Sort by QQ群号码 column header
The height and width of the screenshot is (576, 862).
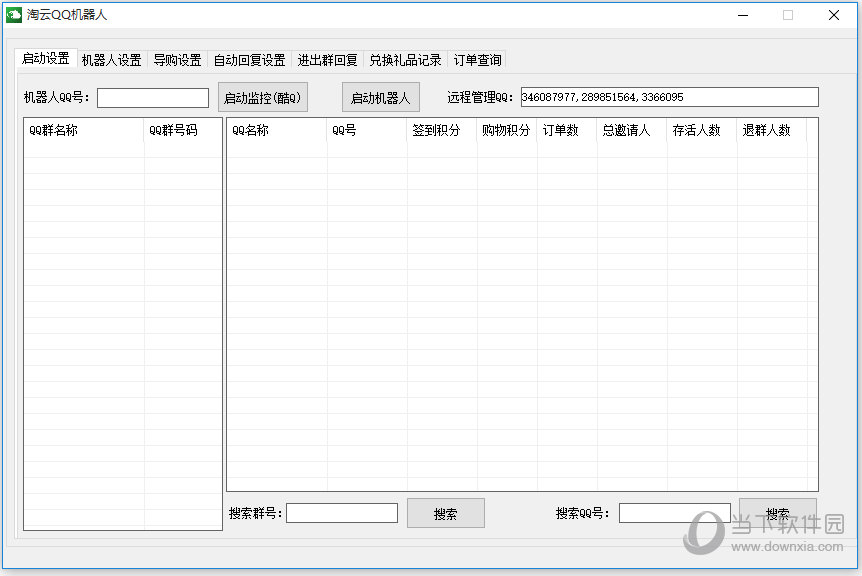[x=183, y=130]
